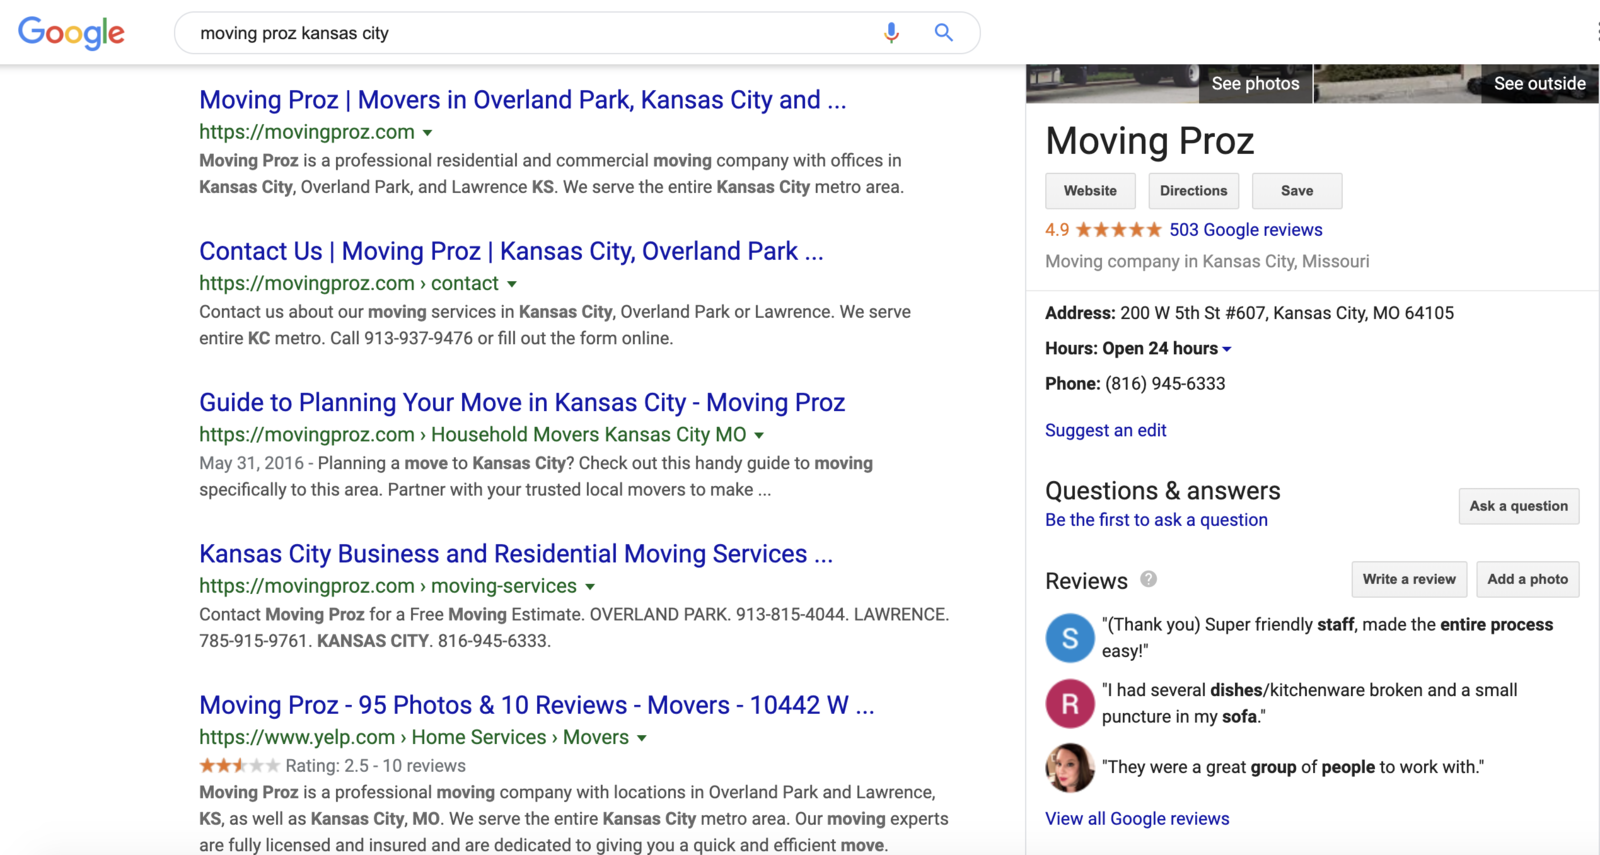The width and height of the screenshot is (1600, 855).
Task: Open dropdown arrow next to movingproz.com URL
Action: 428,133
